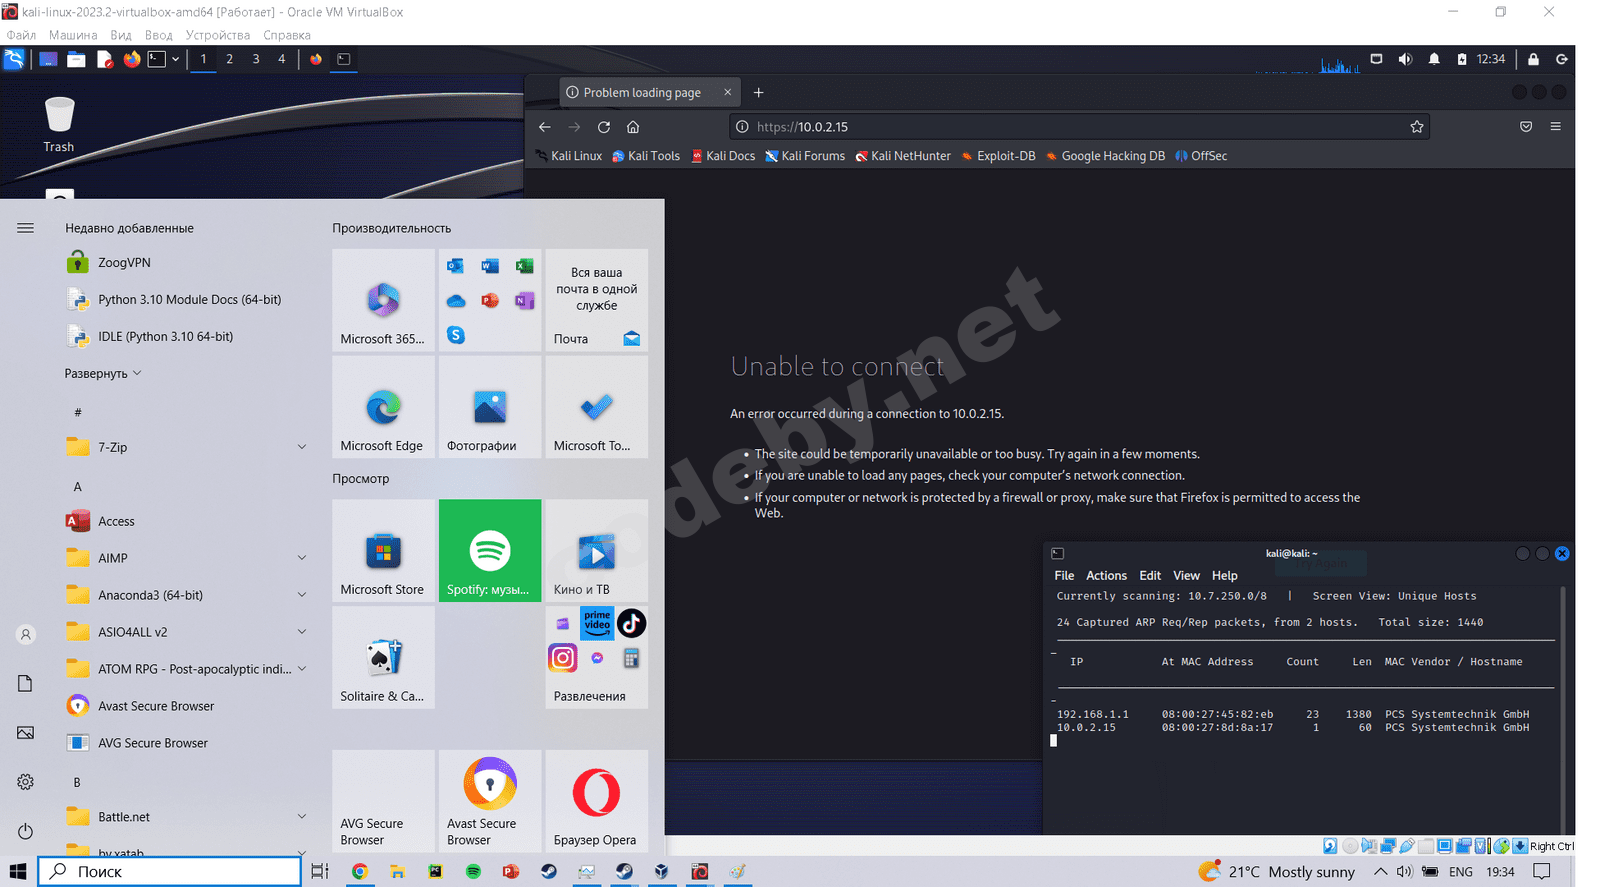Viewport: 1600px width, 887px height.
Task: Show hidden system tray icons
Action: [x=1380, y=872]
